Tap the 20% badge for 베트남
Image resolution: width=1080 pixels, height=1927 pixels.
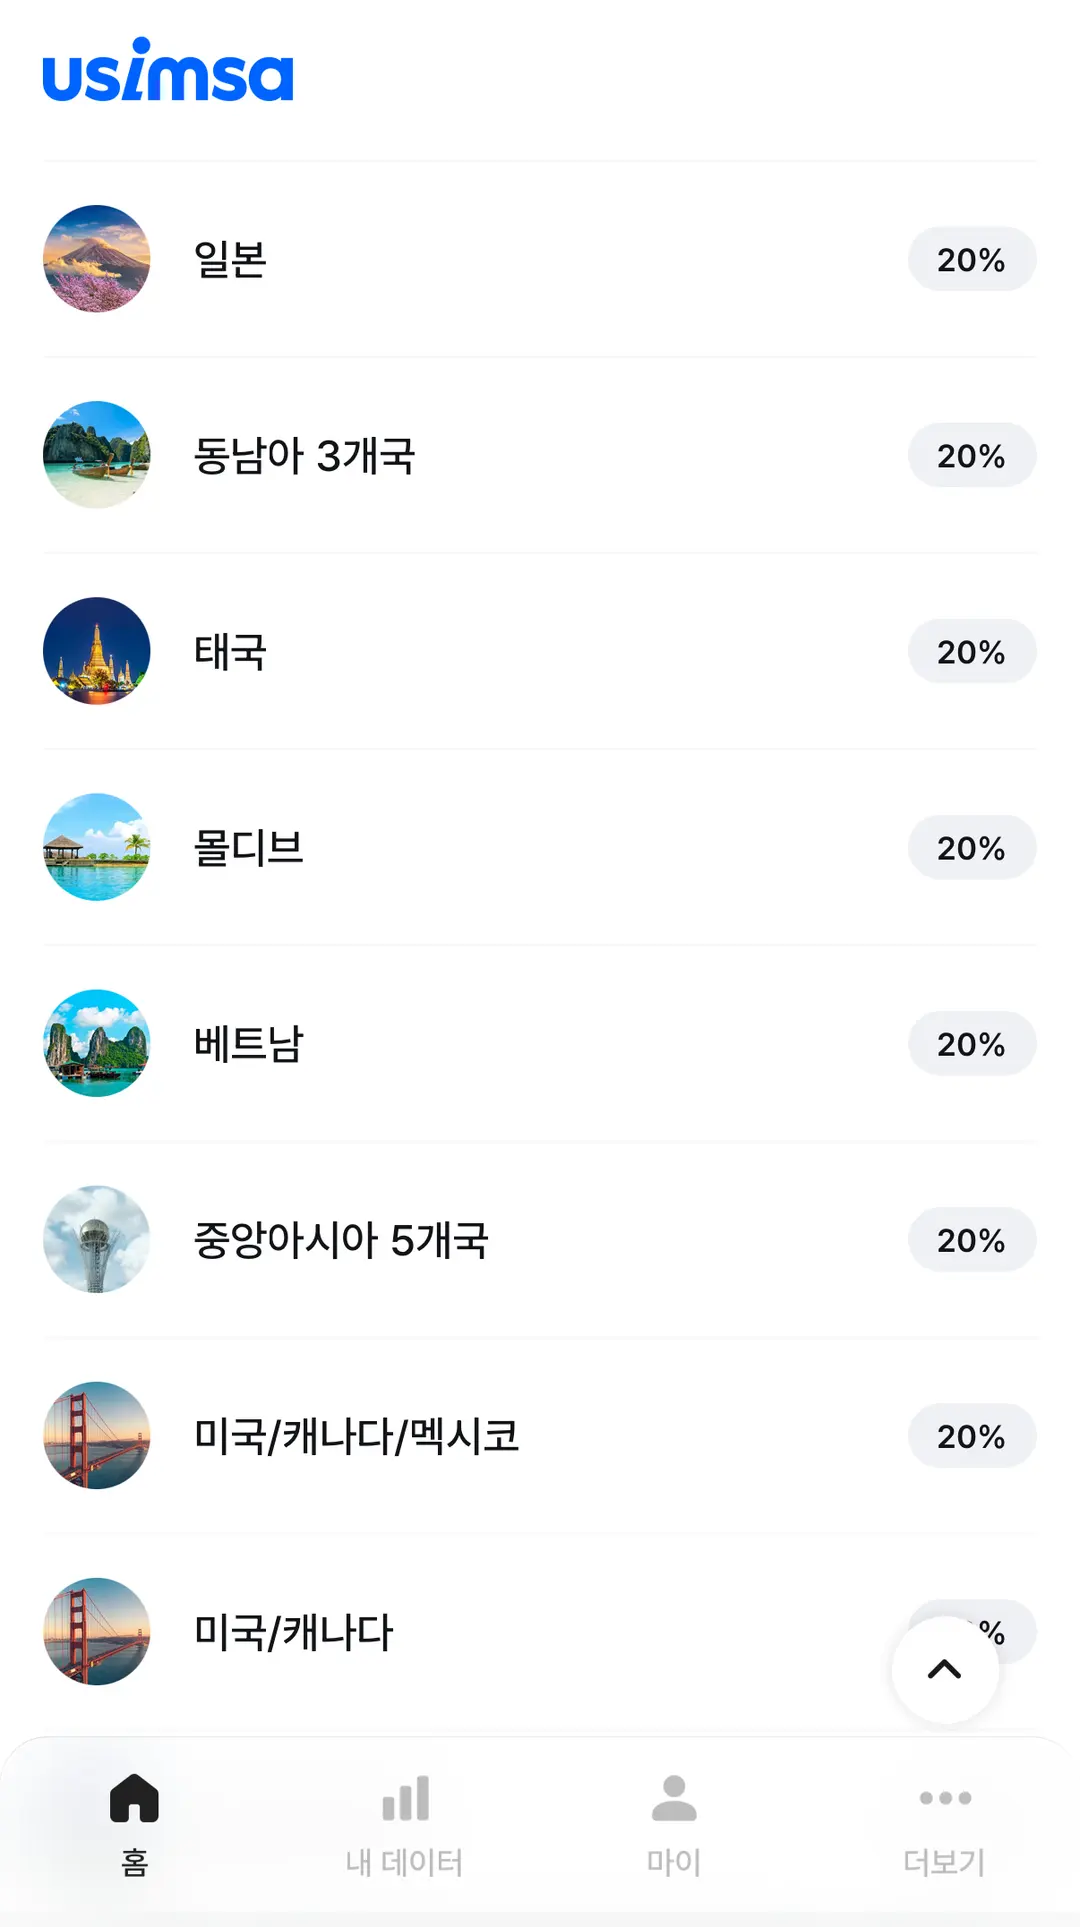972,1043
